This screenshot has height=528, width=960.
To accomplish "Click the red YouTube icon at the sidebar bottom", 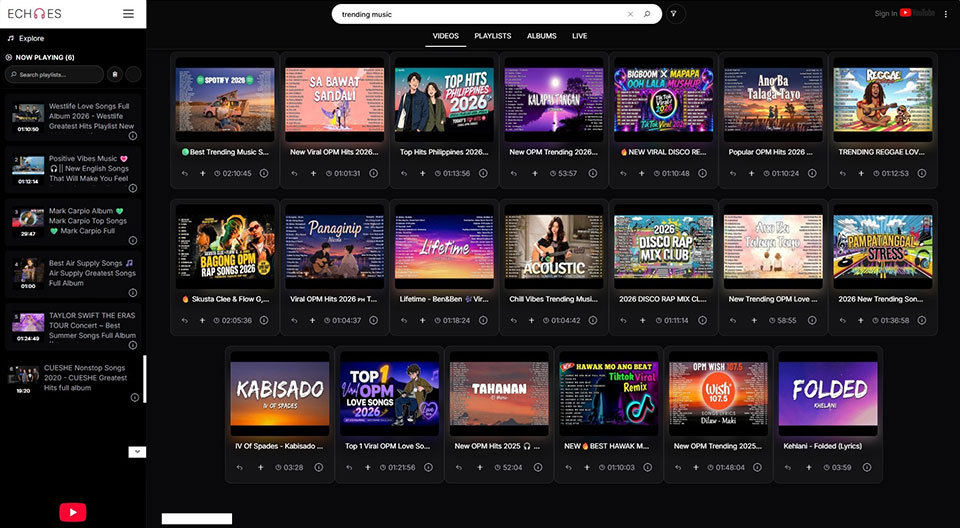I will coord(72,512).
